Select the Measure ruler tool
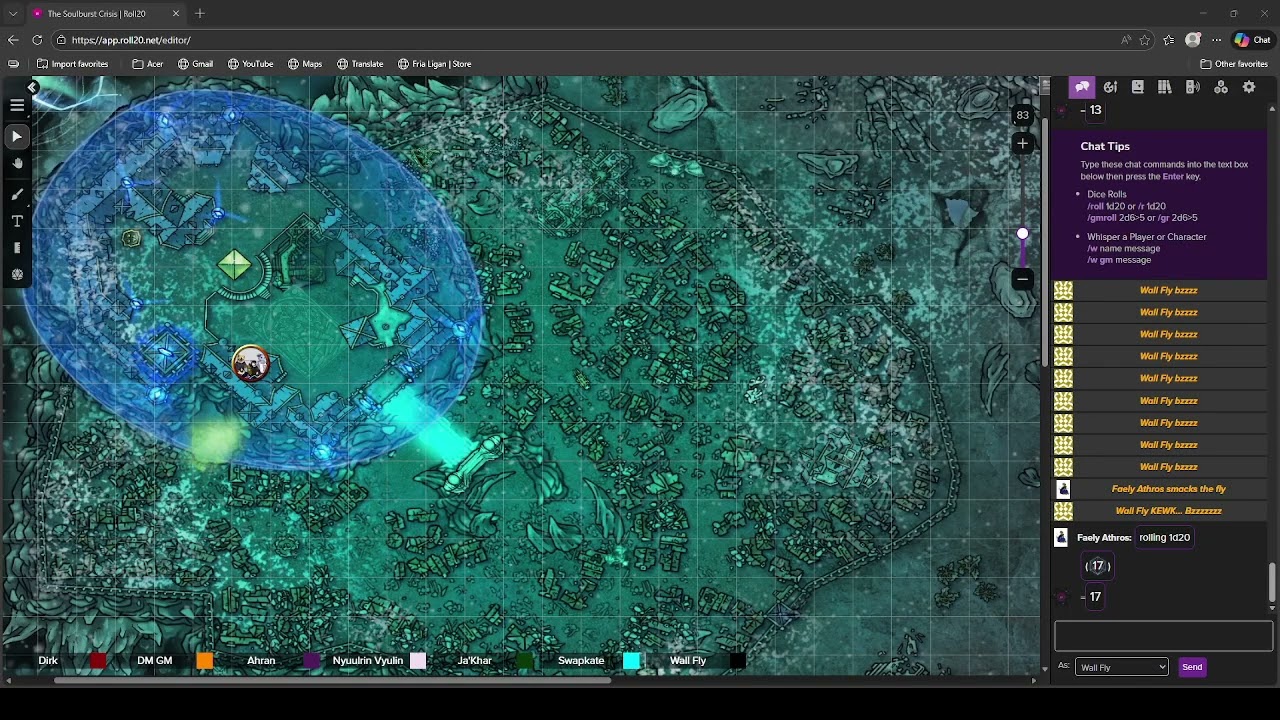This screenshot has height=720, width=1280. 17,248
